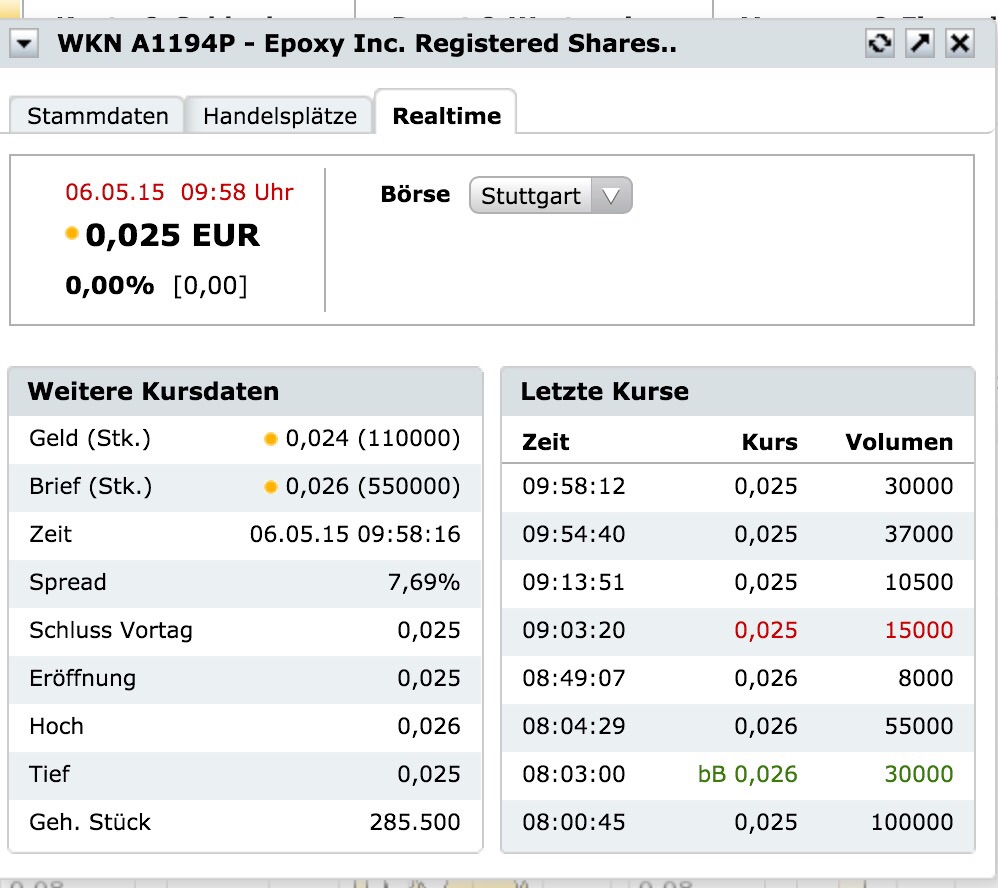Viewport: 998px width, 888px height.
Task: Open the Handelsplätze tab
Action: click(x=280, y=116)
